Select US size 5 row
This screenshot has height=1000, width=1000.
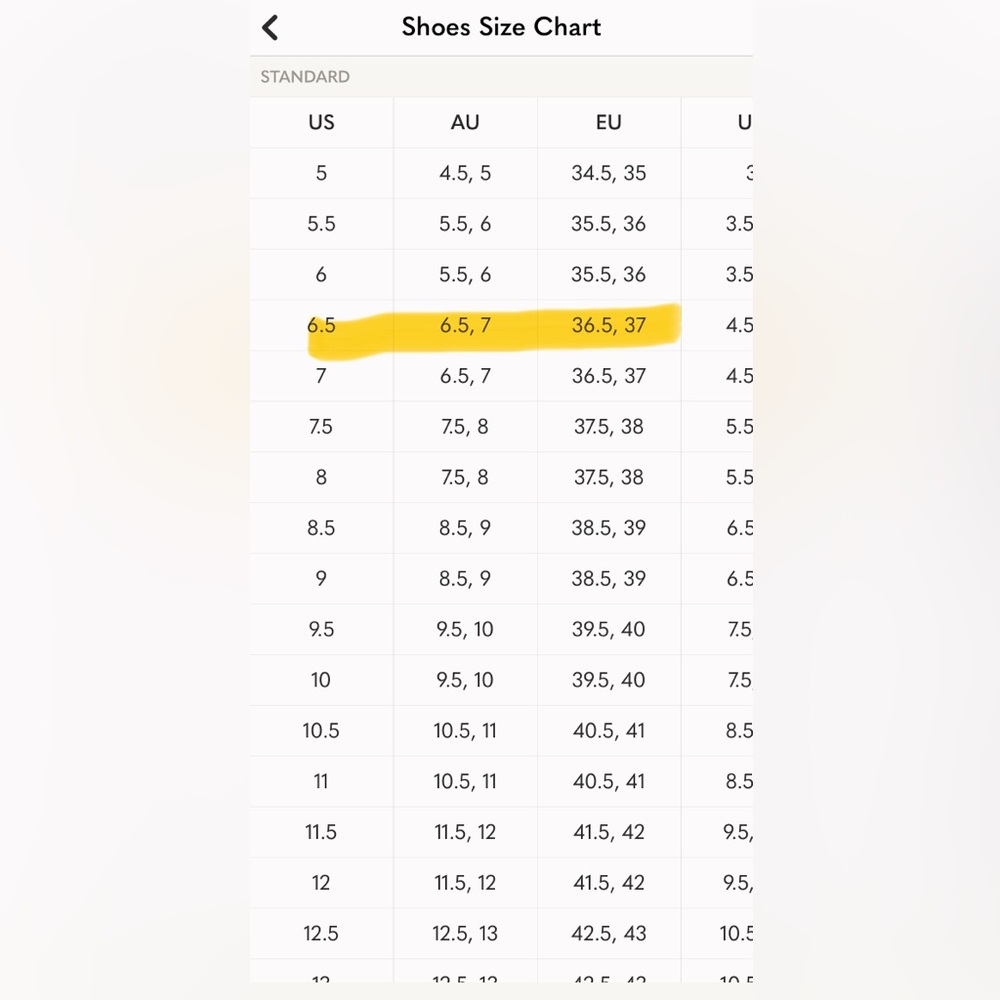pyautogui.click(x=501, y=173)
